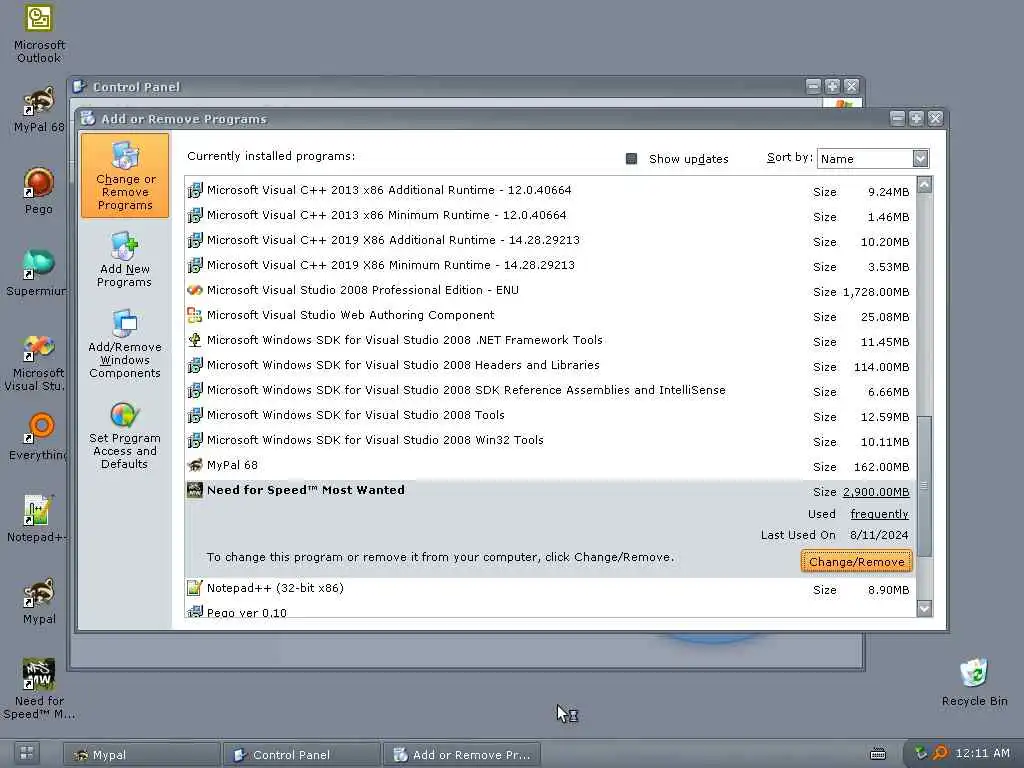
Task: Click the 2,900.00MB size link
Action: pyautogui.click(x=876, y=492)
